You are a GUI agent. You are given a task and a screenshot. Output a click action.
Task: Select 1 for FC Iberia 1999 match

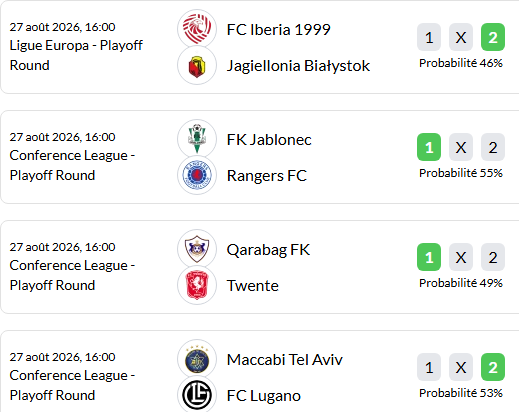(x=429, y=37)
